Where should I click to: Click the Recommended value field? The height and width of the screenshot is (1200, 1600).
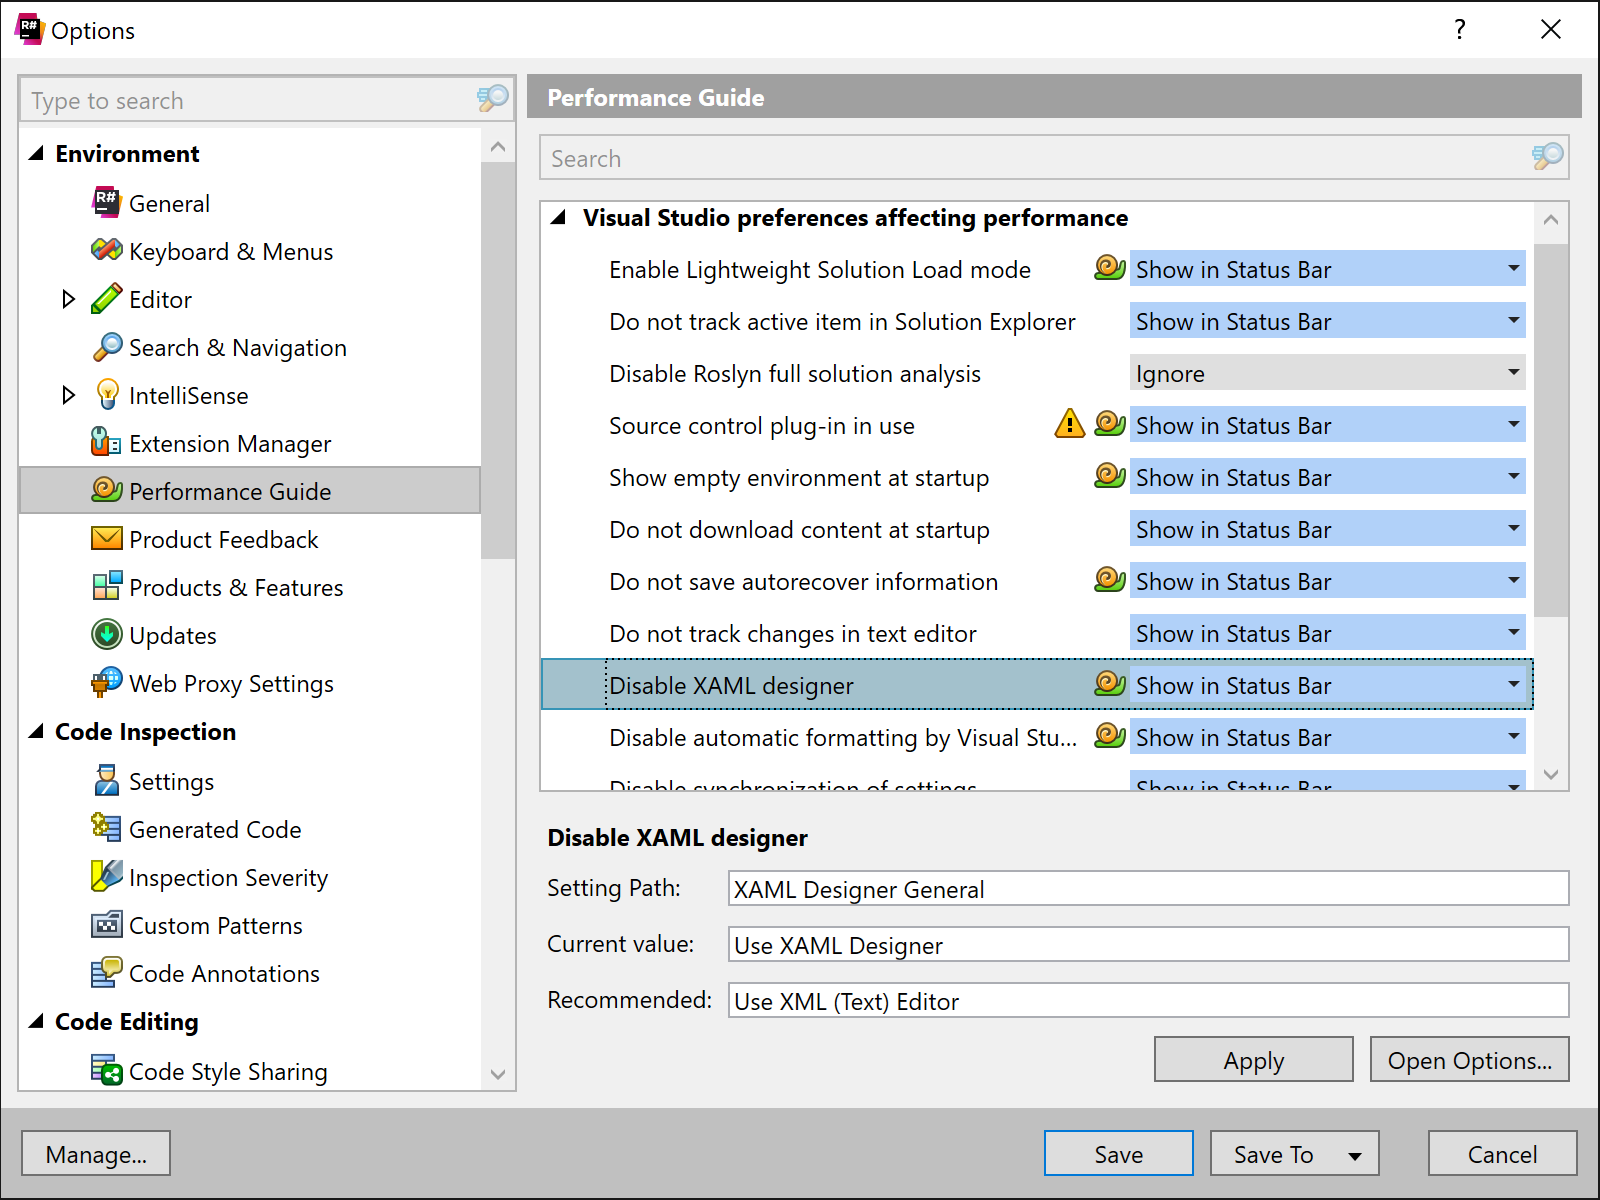point(1148,1000)
